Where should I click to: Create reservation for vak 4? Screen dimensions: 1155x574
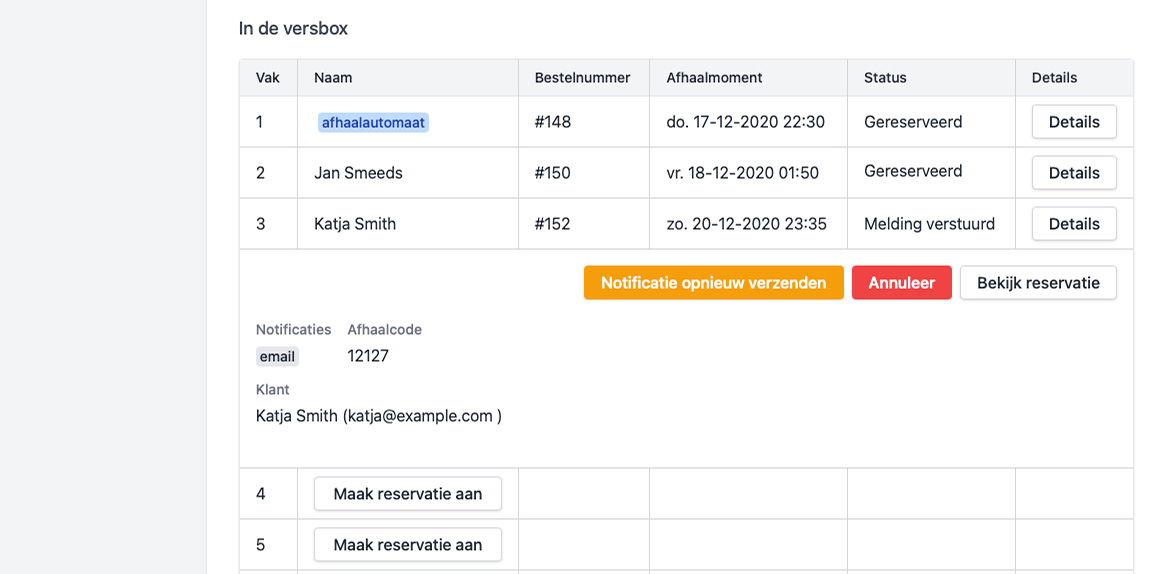[407, 494]
